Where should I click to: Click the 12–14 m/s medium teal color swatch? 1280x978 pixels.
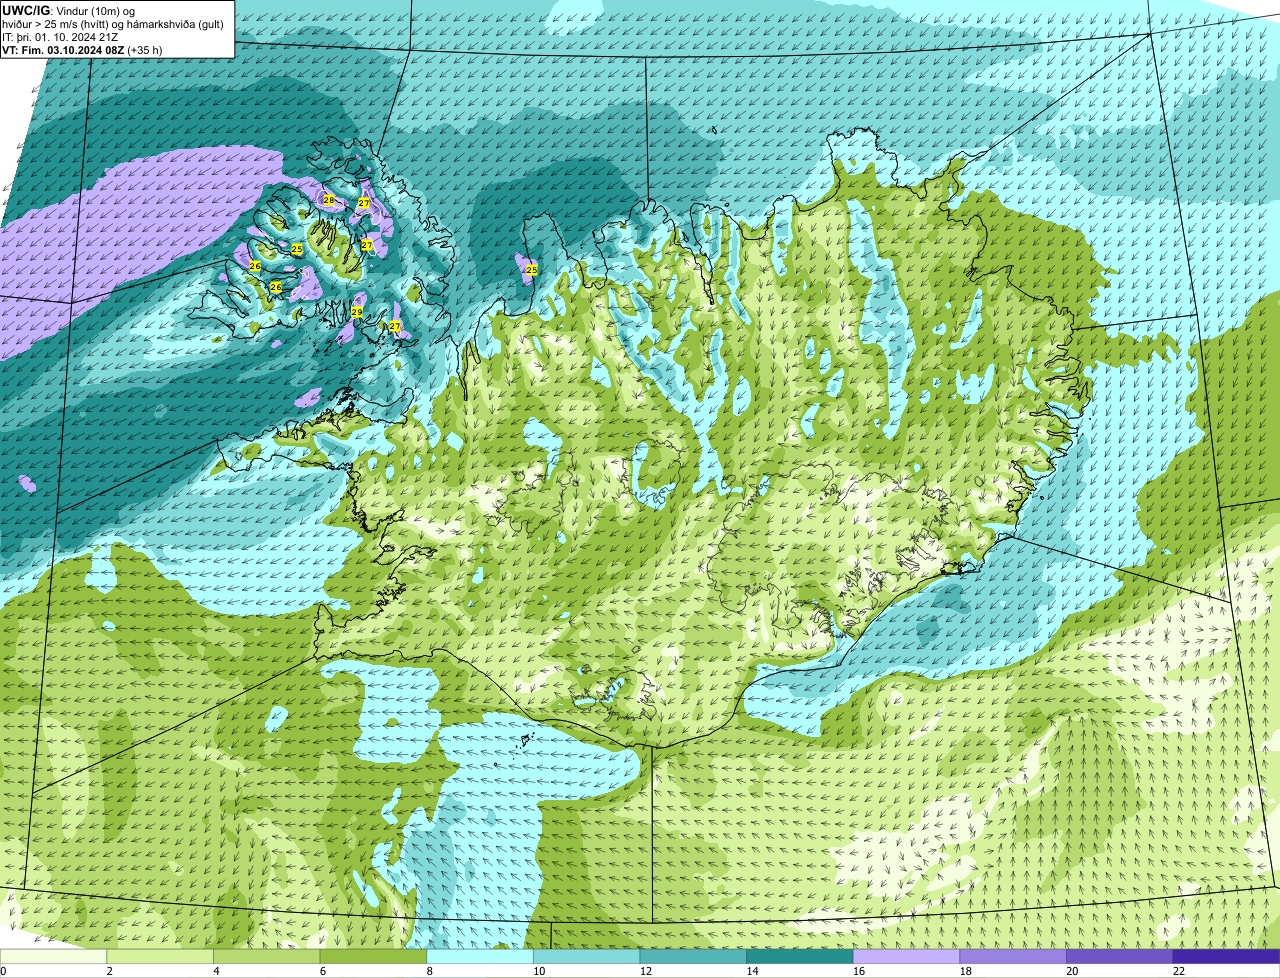693,956
